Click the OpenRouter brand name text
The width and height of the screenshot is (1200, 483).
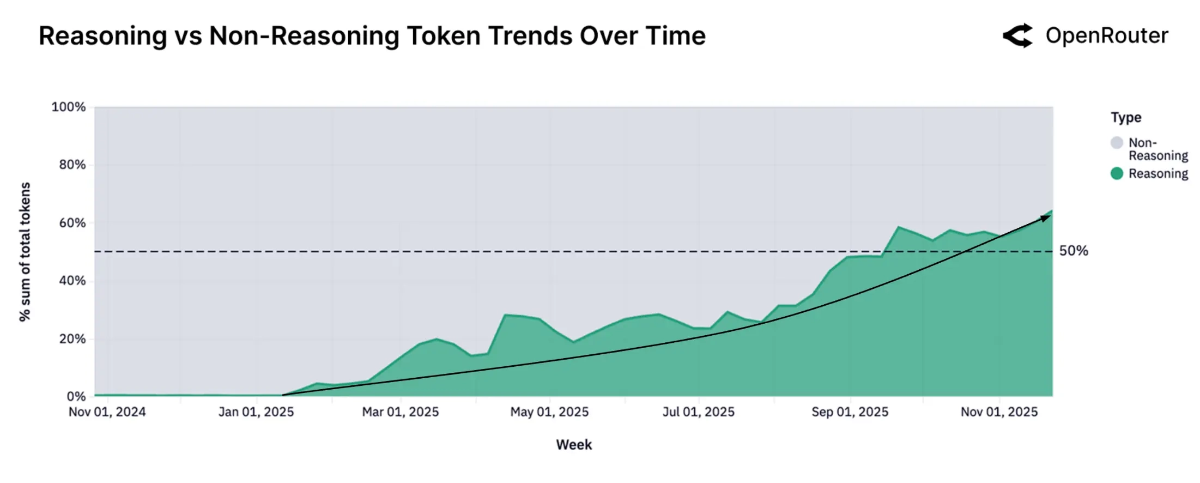(x=1106, y=37)
